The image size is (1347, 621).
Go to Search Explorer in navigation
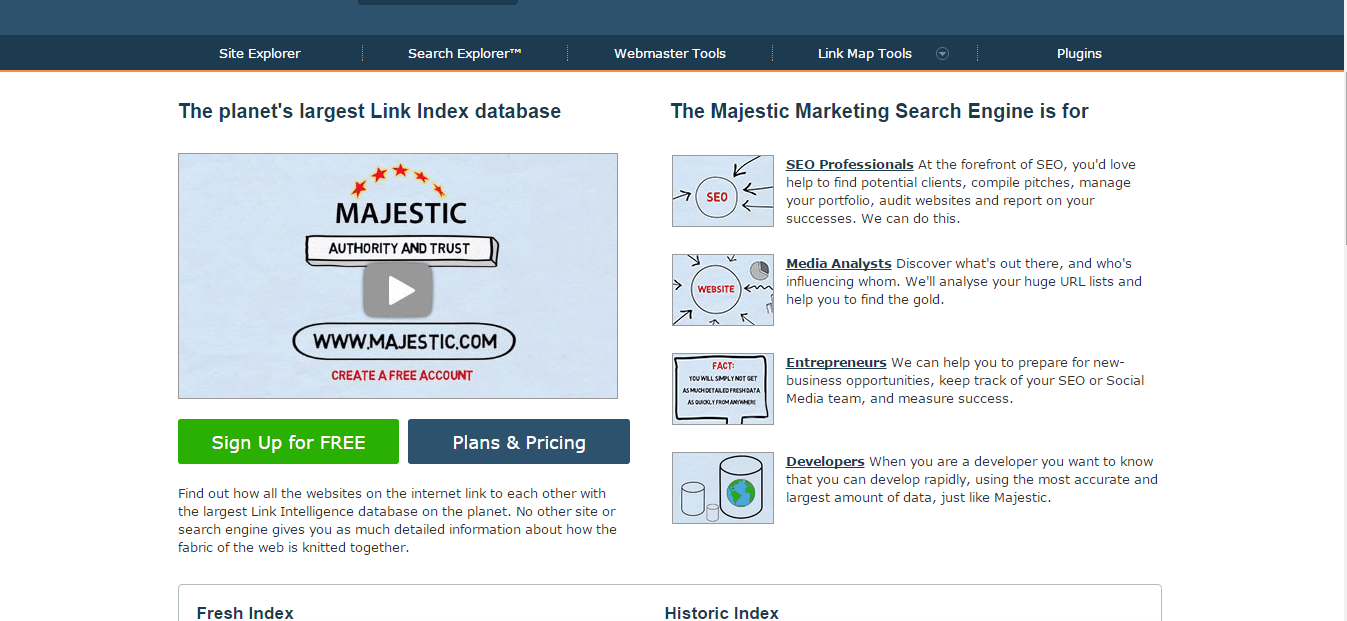point(465,54)
